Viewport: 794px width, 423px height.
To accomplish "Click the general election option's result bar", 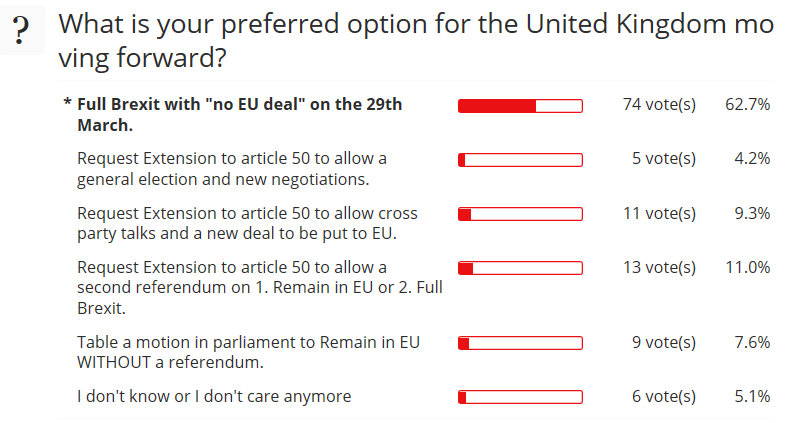I will tap(520, 160).
